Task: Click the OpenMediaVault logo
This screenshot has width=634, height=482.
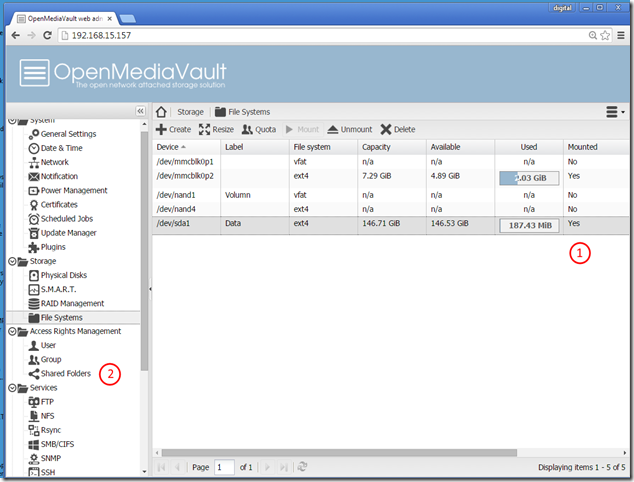Action: tap(123, 73)
